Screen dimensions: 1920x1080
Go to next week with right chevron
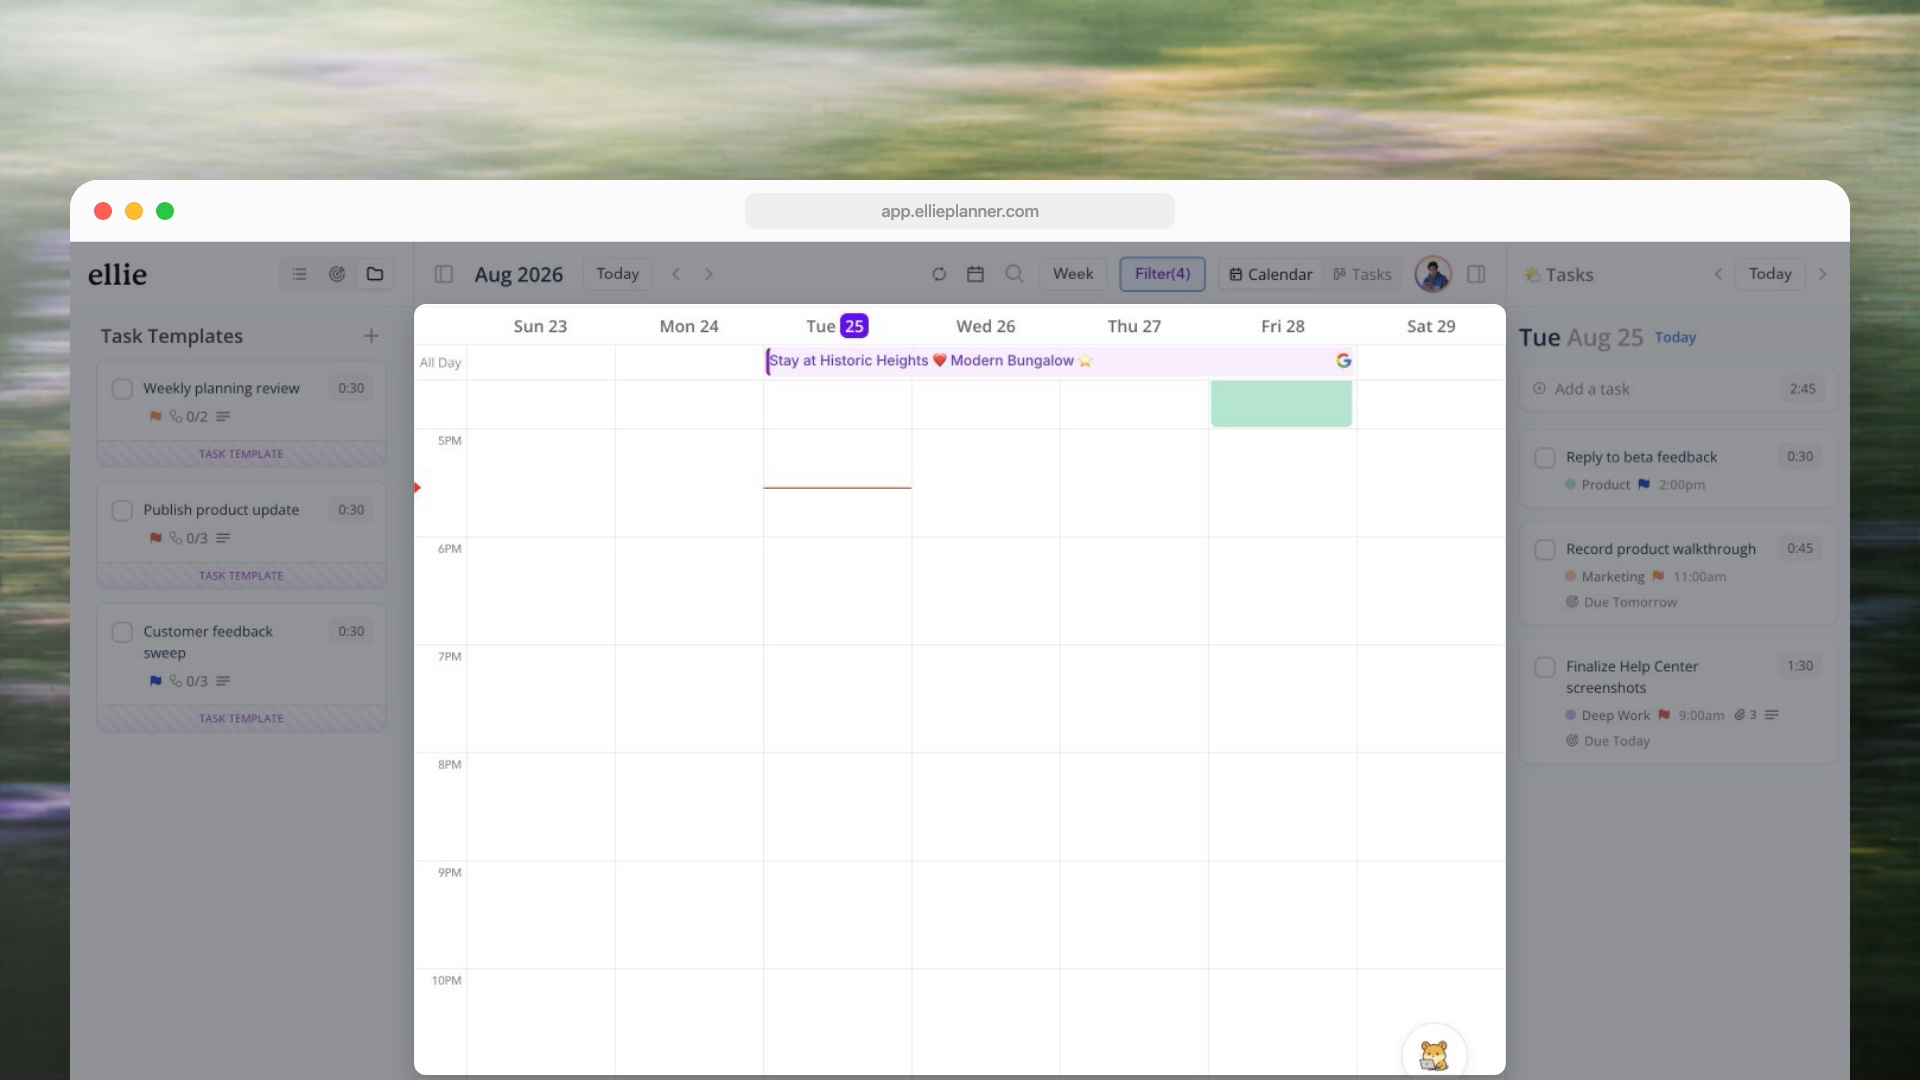click(709, 274)
